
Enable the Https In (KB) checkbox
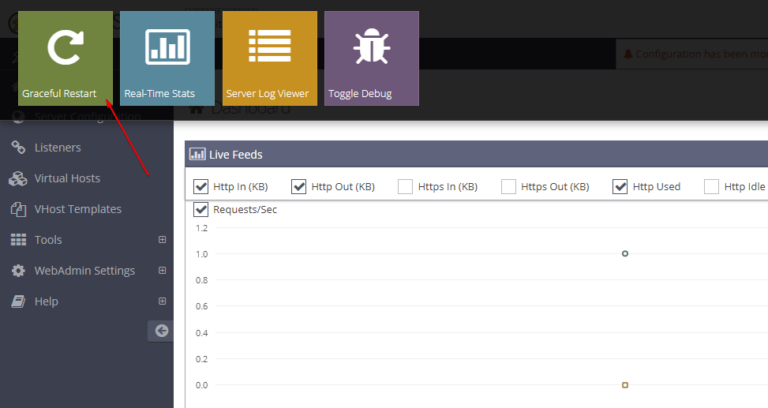click(405, 186)
